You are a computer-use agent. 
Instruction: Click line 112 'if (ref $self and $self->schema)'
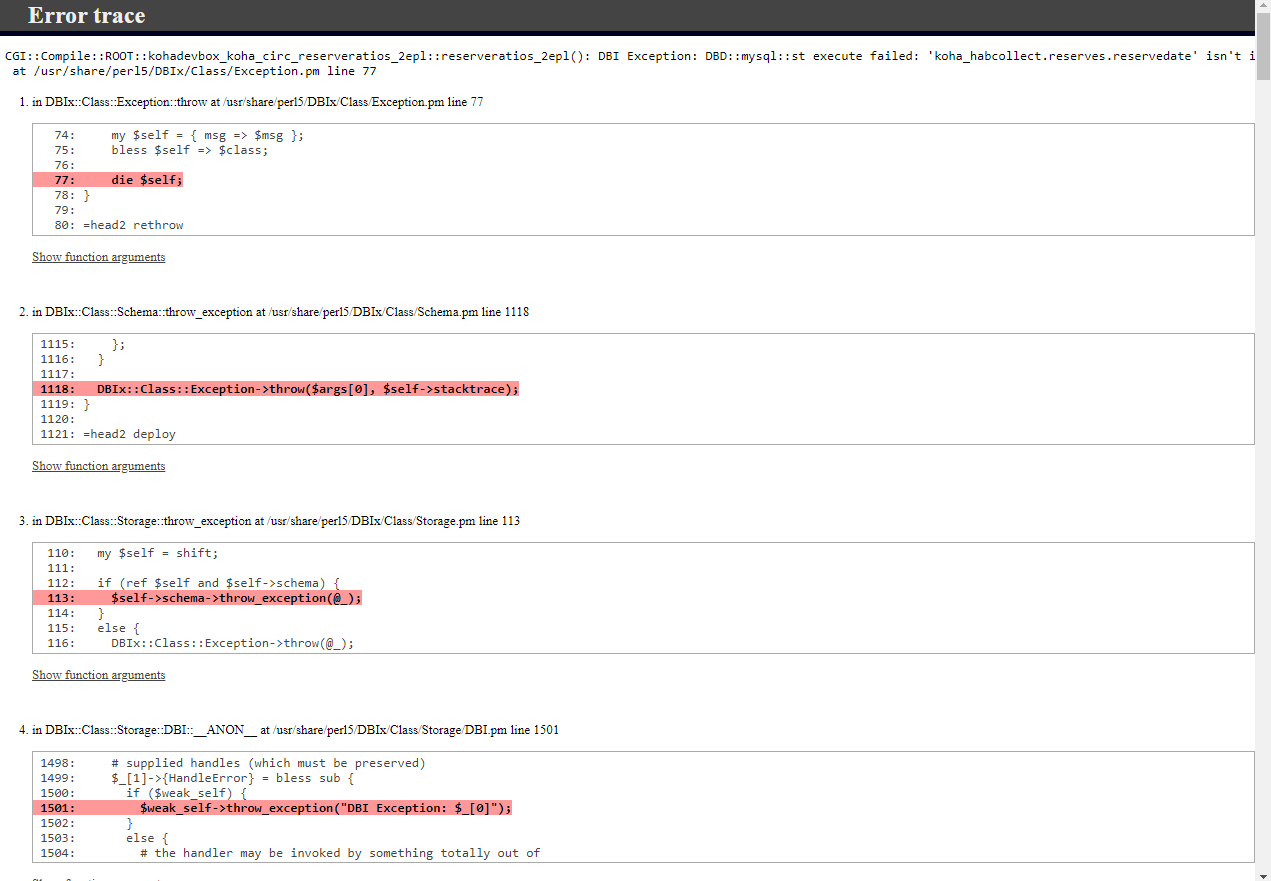point(218,583)
